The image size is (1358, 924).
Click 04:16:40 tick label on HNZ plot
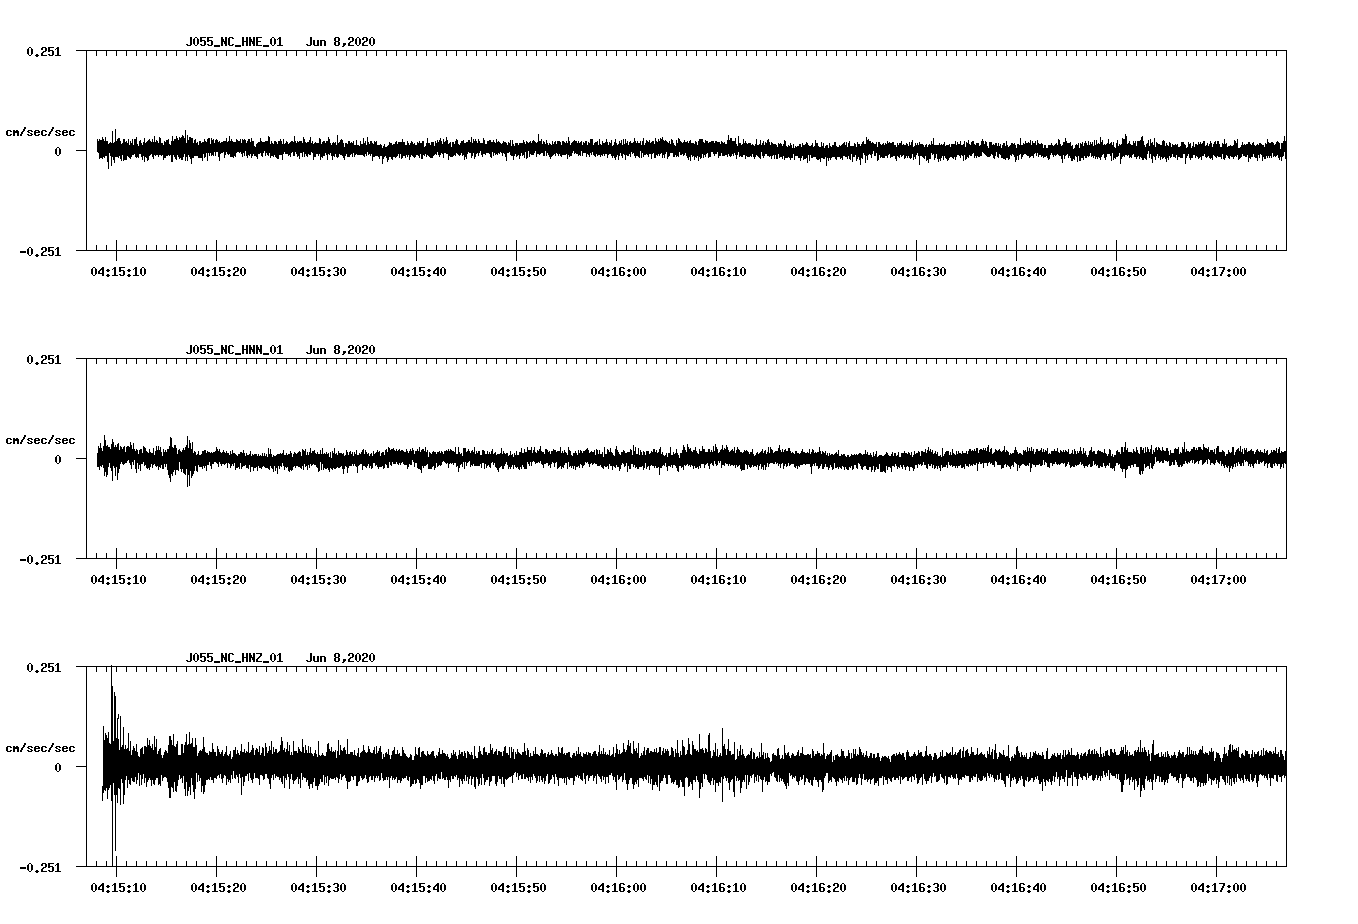click(x=1018, y=888)
